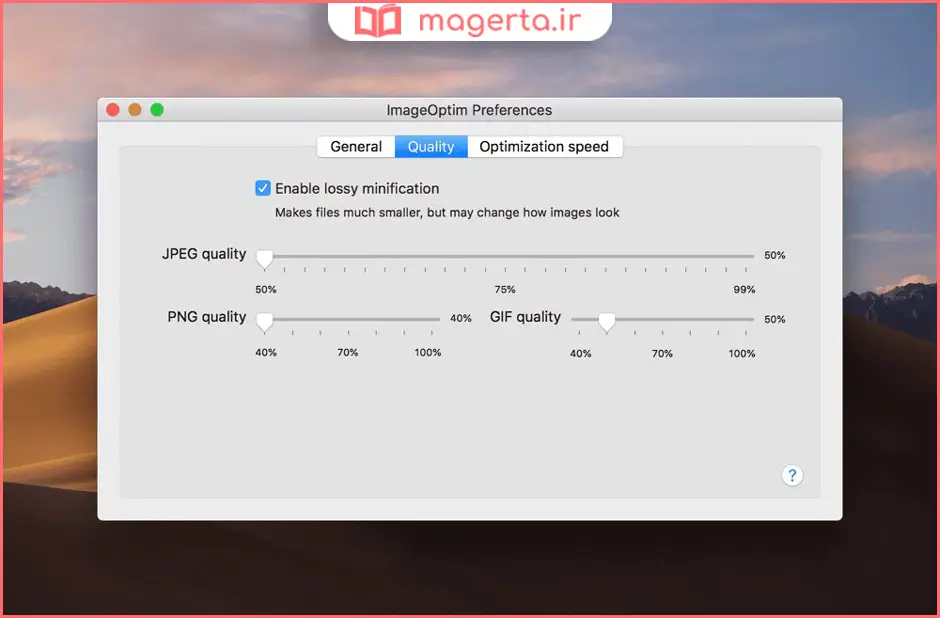
Task: Click the 100% mark under PNG slider
Action: point(427,352)
